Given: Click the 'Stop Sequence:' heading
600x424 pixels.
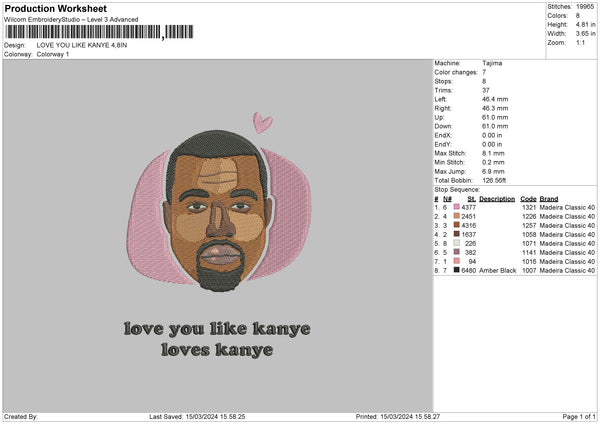Looking at the screenshot, I should 457,190.
